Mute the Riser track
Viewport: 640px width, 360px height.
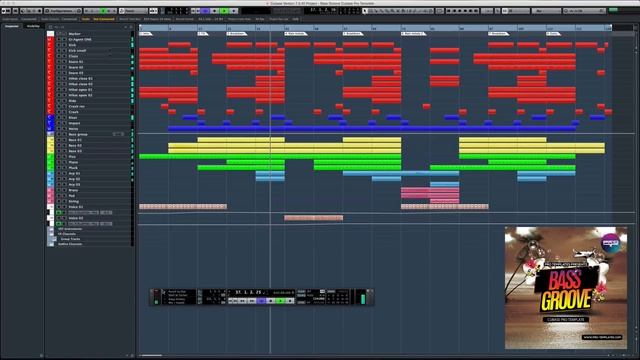pos(58,118)
